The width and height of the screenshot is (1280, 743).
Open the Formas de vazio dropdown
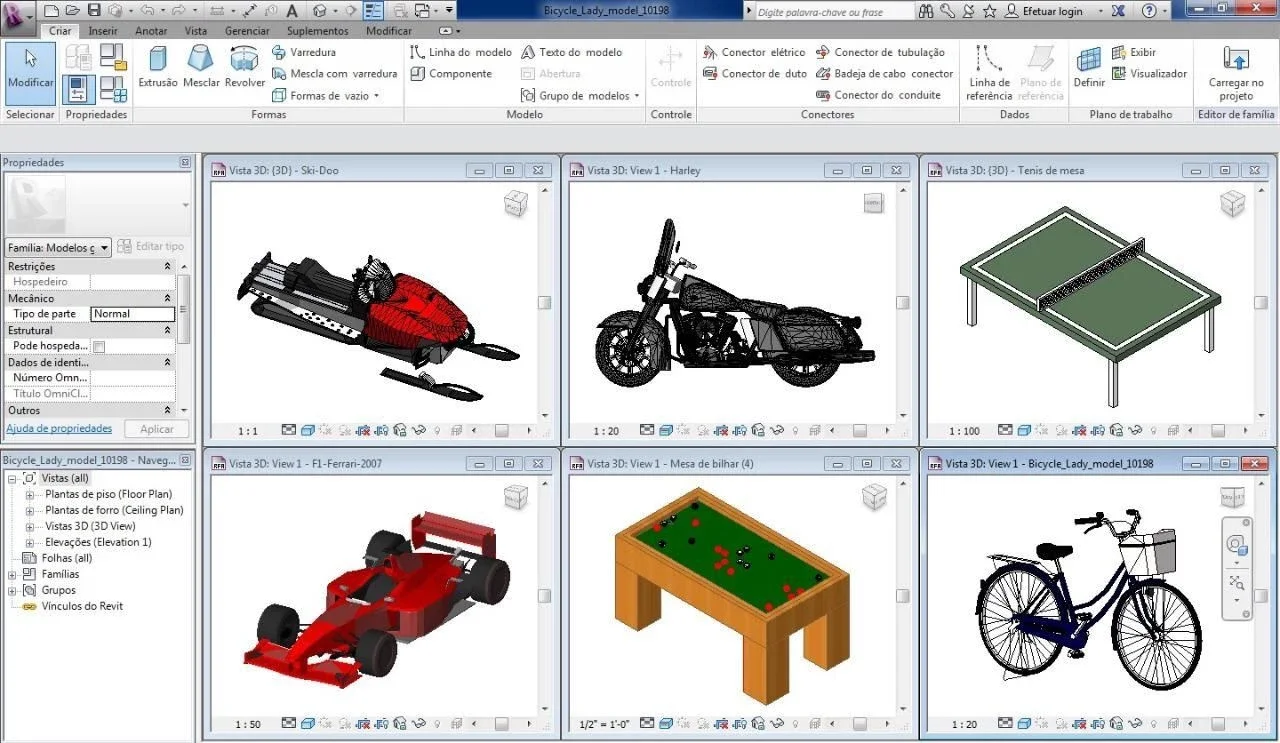pyautogui.click(x=326, y=95)
